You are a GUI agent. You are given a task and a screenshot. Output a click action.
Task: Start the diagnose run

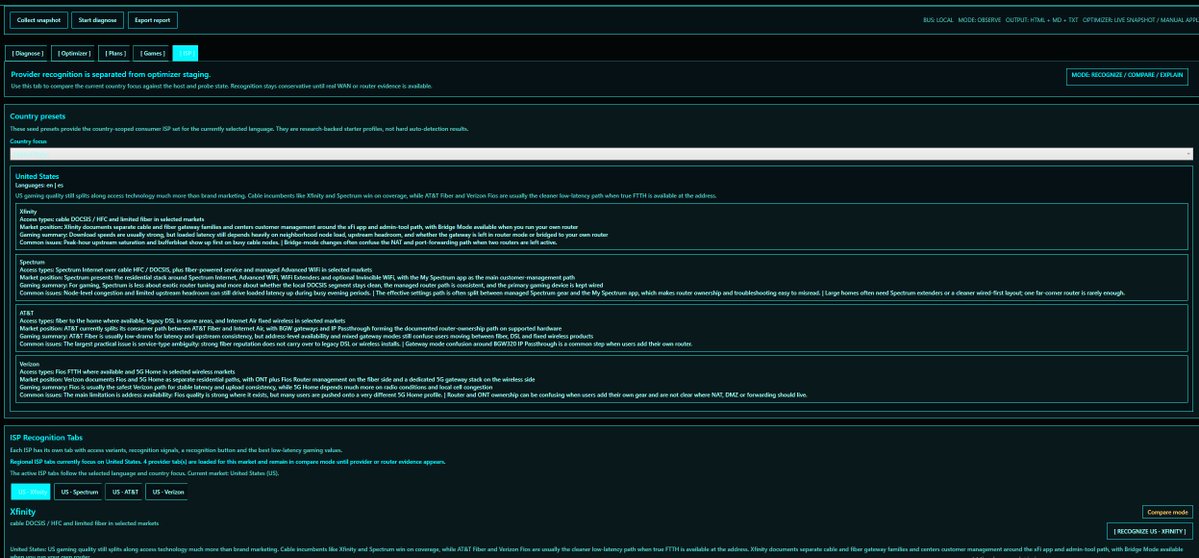(x=97, y=20)
